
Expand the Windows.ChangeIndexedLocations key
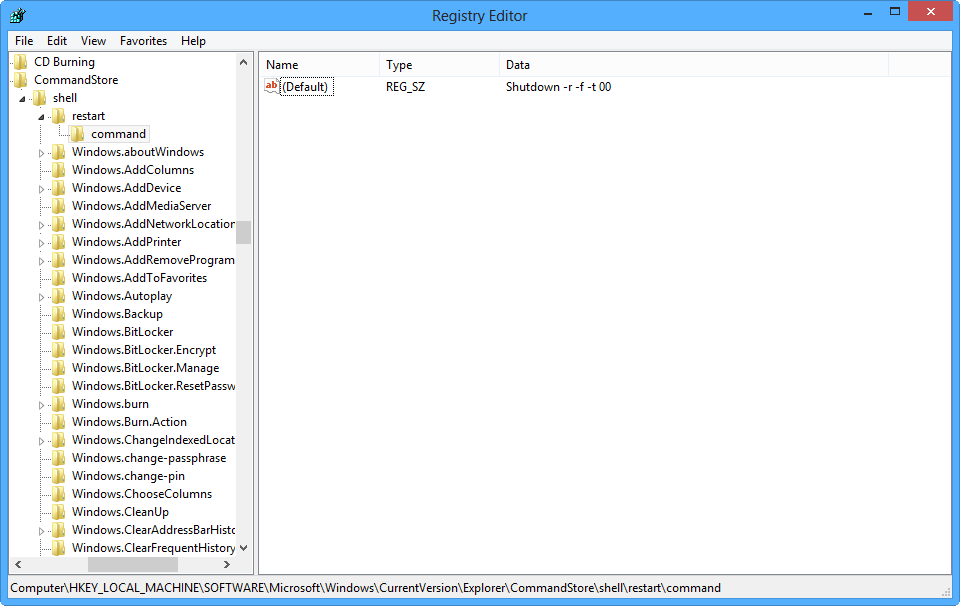[41, 441]
